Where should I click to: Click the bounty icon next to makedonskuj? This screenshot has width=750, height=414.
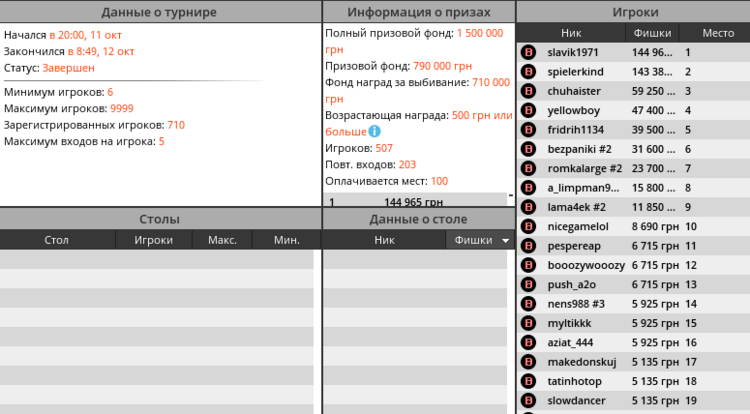coord(529,362)
